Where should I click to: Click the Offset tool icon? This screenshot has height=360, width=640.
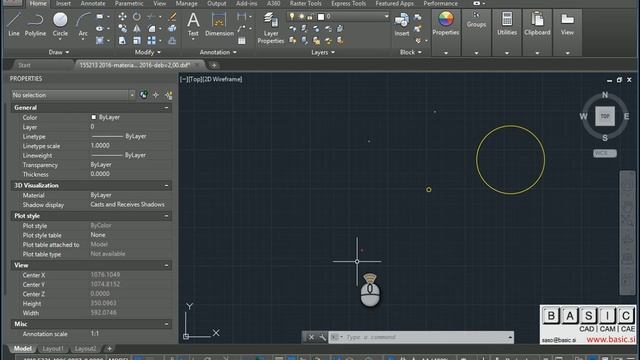(x=172, y=40)
